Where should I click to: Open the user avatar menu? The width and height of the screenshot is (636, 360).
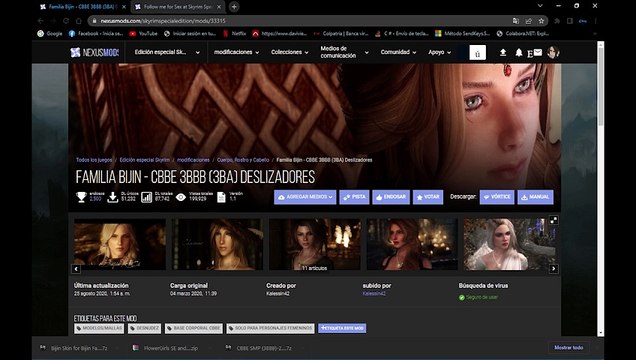click(x=553, y=52)
